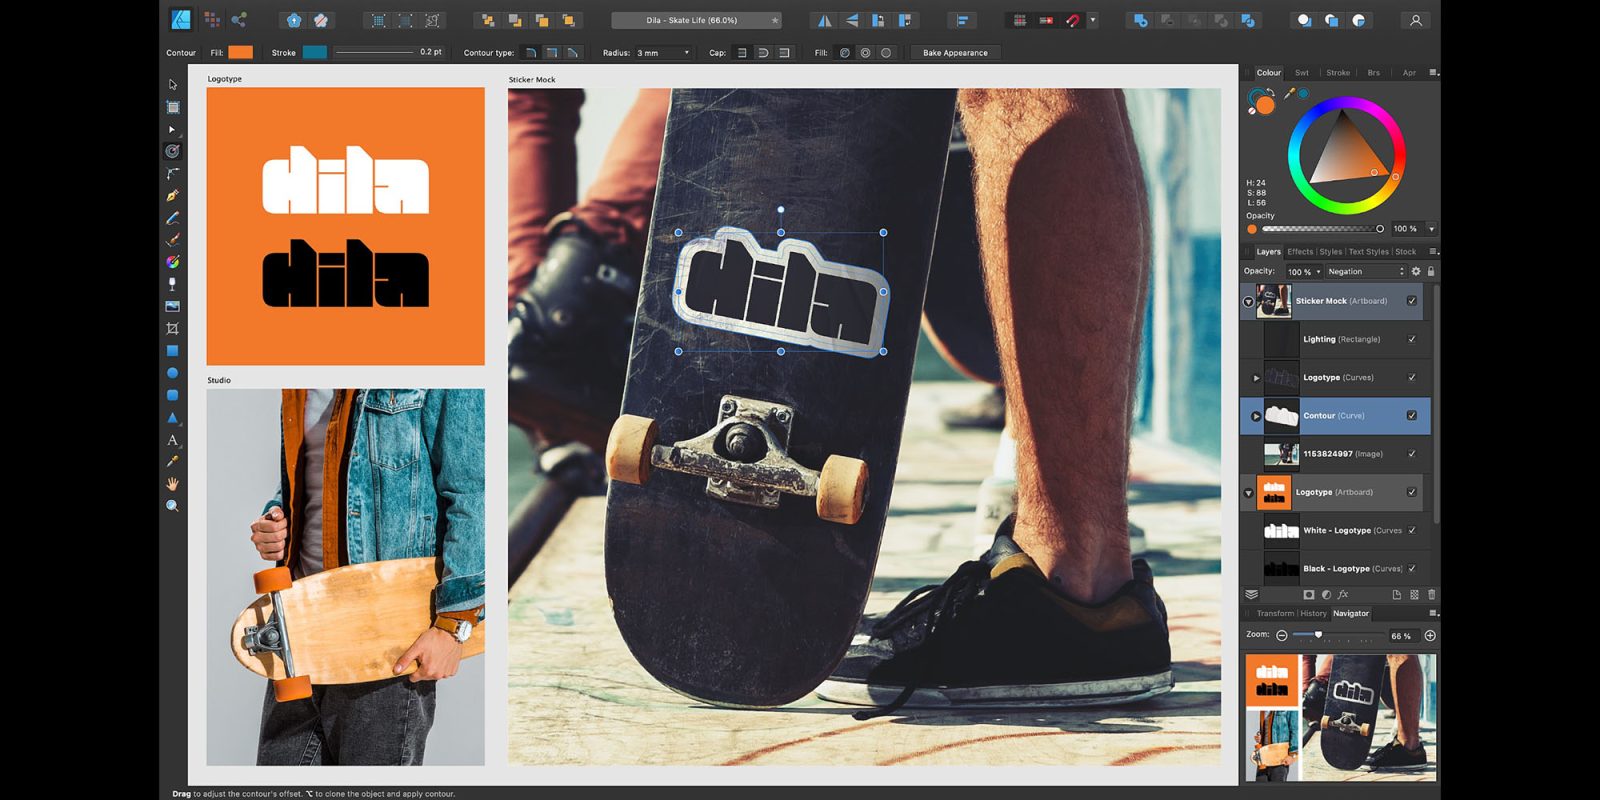The height and width of the screenshot is (800, 1600).
Task: Click the account person icon
Action: pyautogui.click(x=1415, y=20)
